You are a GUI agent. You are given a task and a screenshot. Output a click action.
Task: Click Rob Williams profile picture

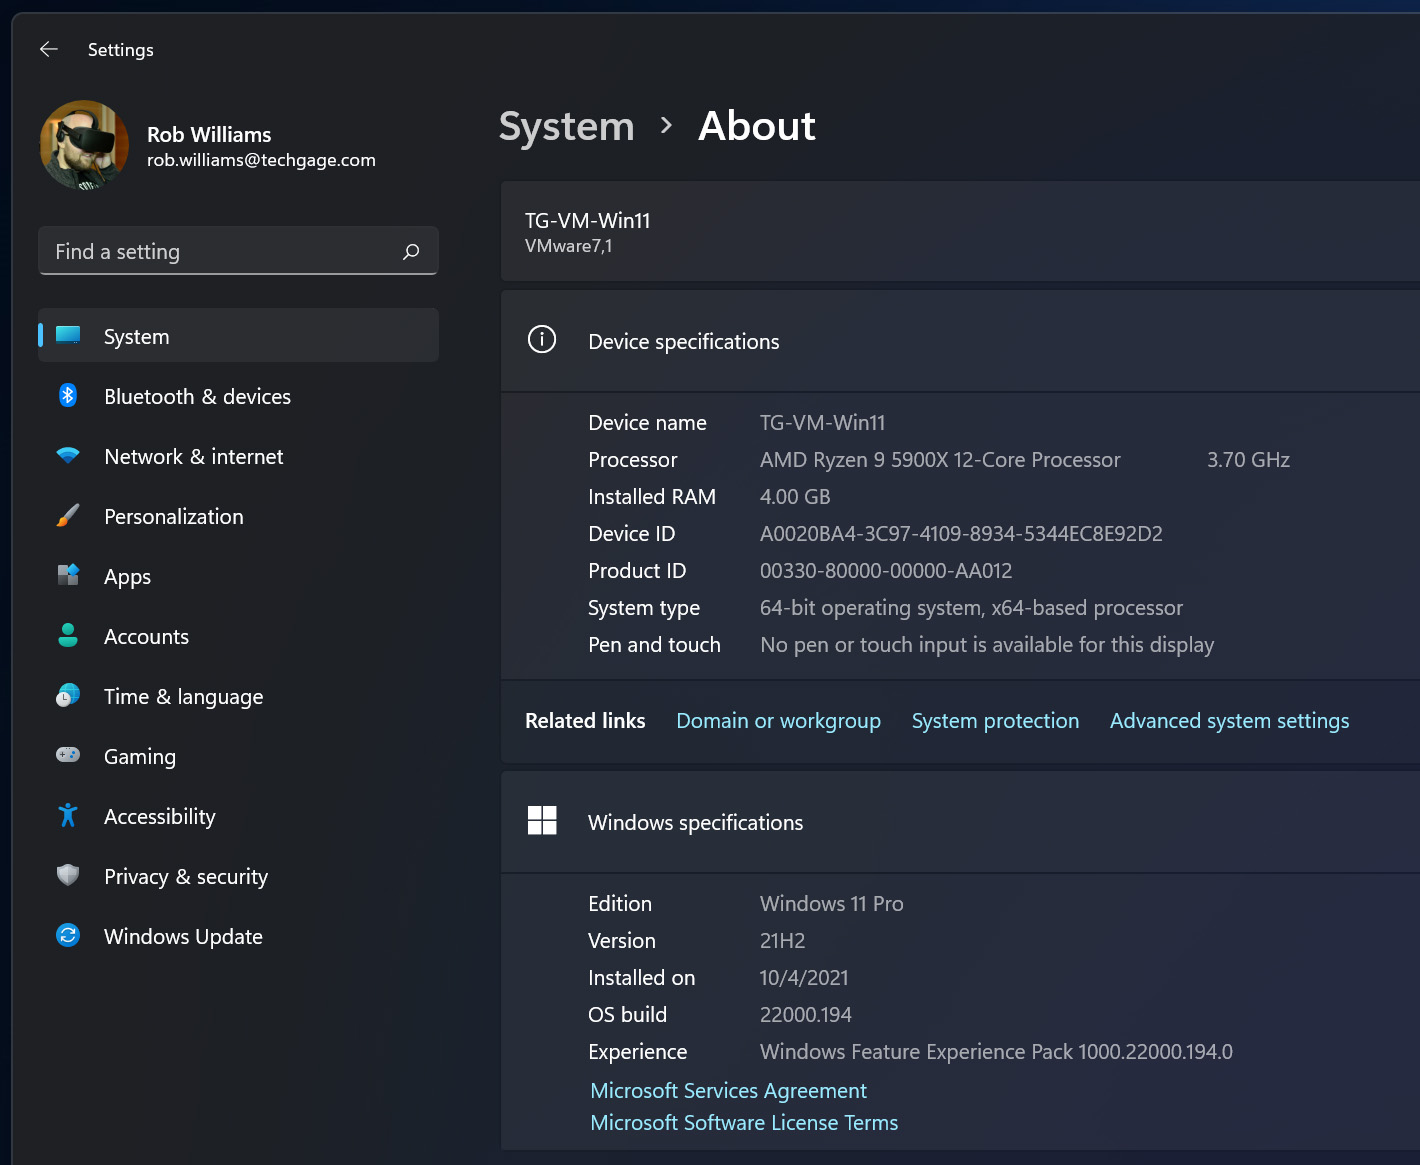84,145
